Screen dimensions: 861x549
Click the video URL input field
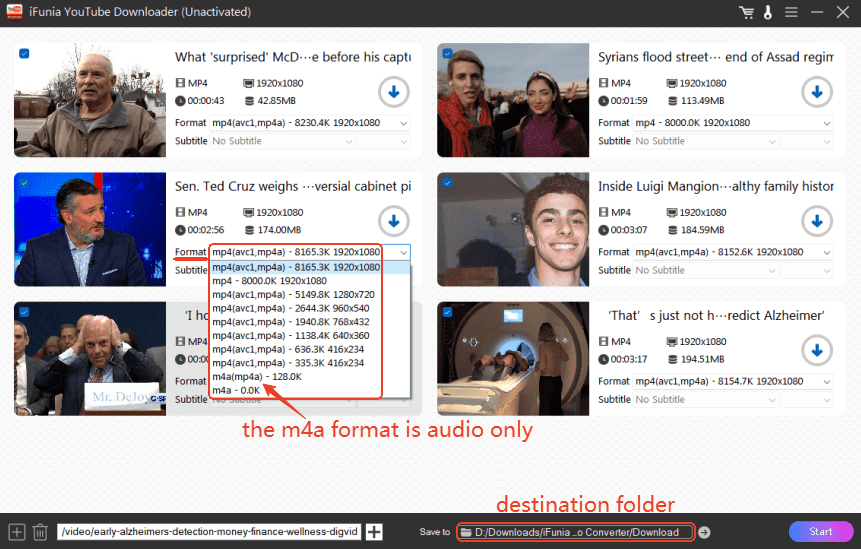click(208, 532)
